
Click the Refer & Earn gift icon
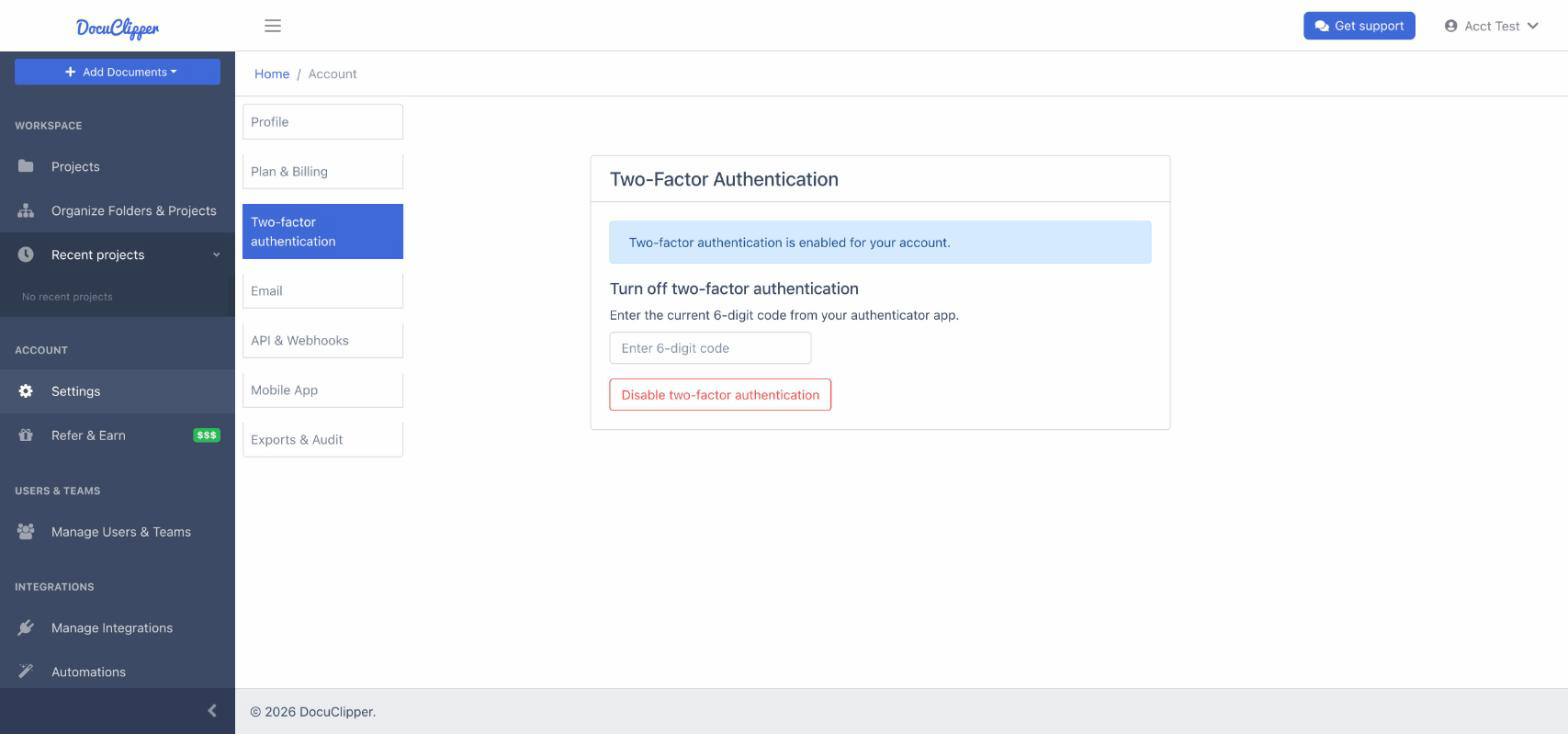[x=26, y=435]
